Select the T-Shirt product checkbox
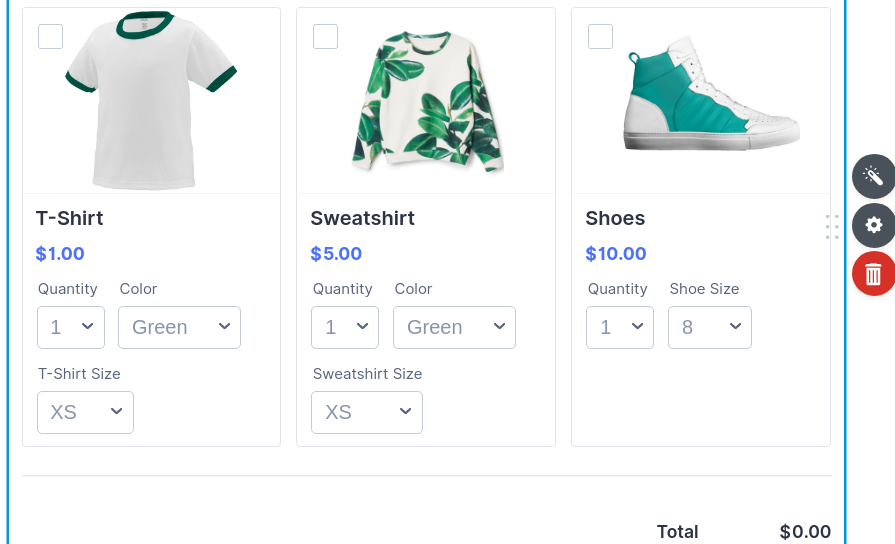The image size is (895, 544). click(51, 36)
